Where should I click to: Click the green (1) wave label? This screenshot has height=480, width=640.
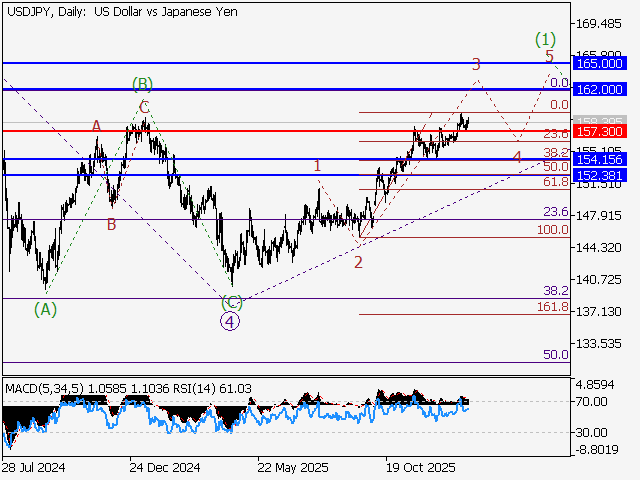545,39
